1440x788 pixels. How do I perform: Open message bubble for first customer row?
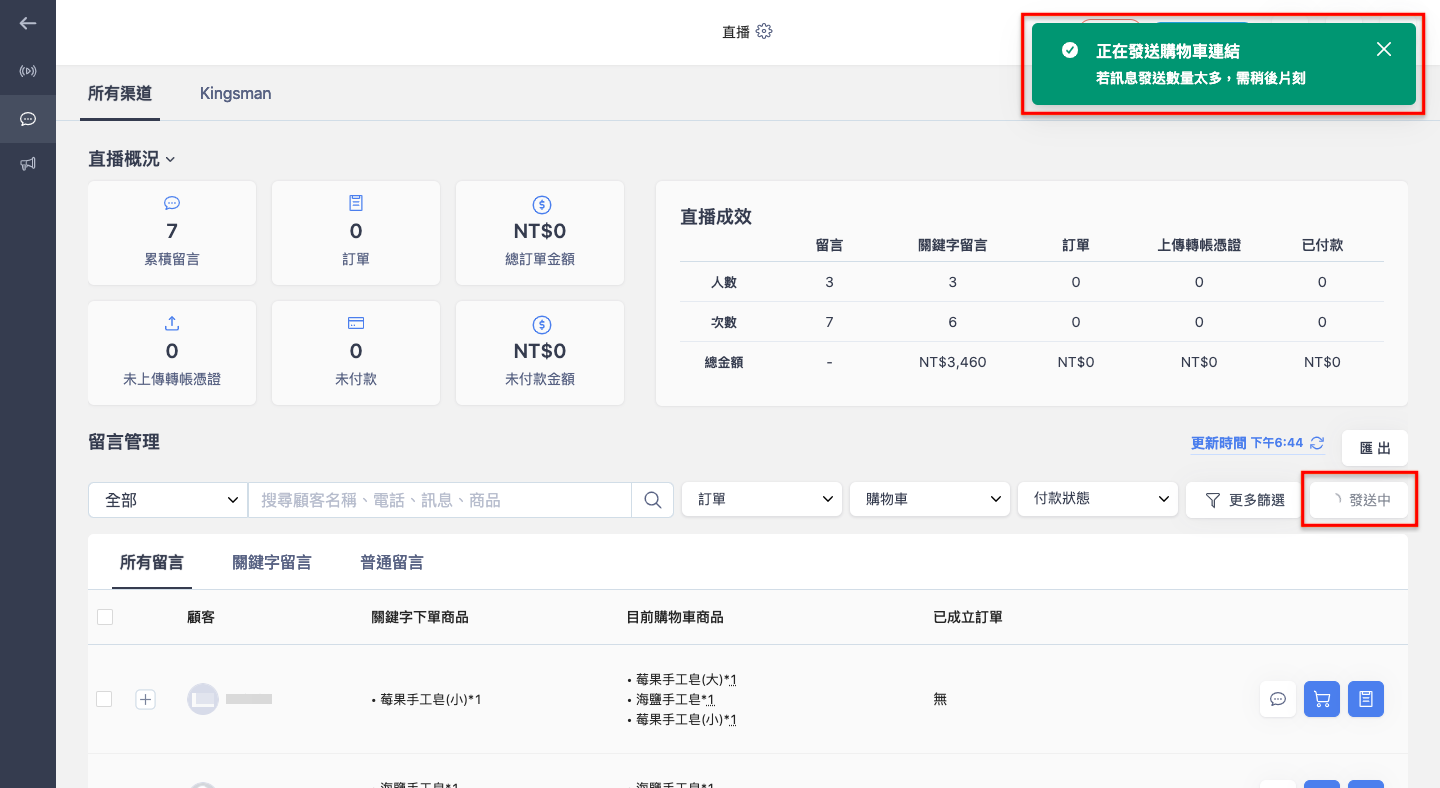pos(1278,699)
